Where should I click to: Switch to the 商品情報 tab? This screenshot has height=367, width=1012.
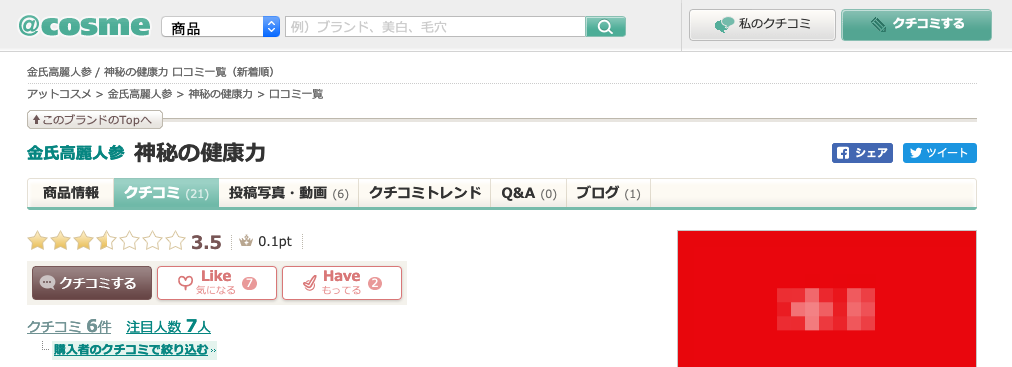click(x=71, y=193)
